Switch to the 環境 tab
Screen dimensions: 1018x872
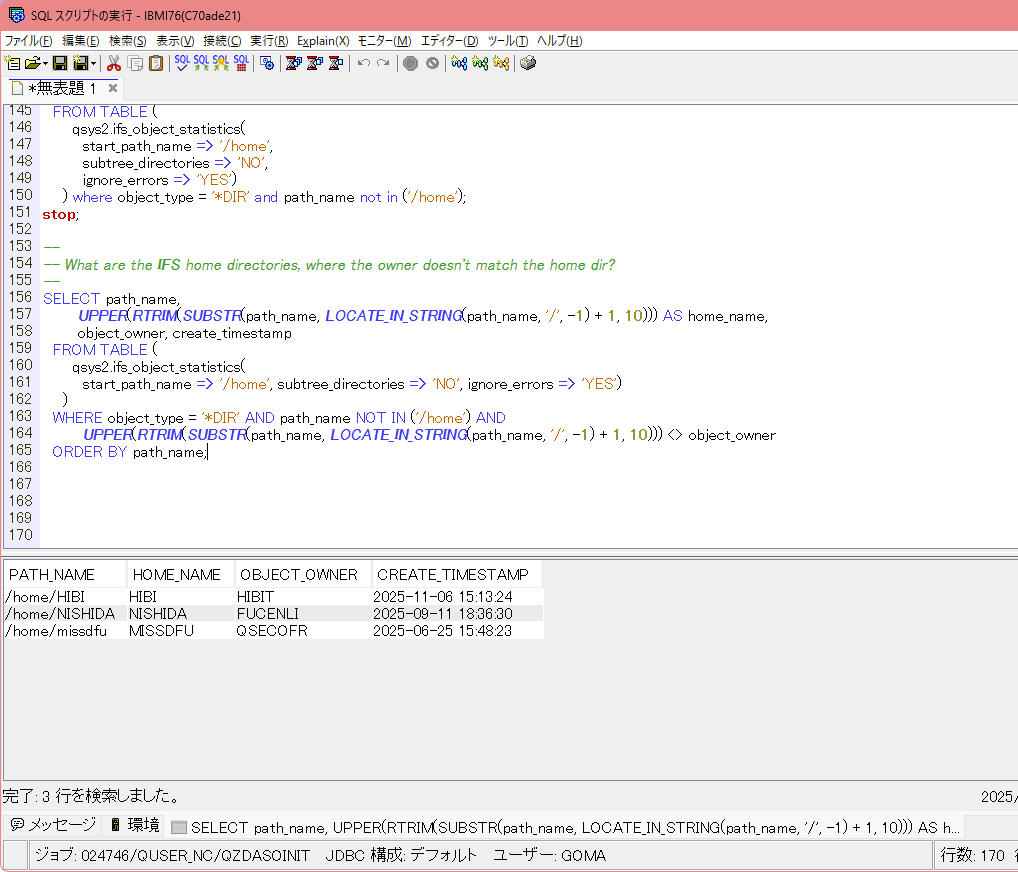click(x=135, y=825)
